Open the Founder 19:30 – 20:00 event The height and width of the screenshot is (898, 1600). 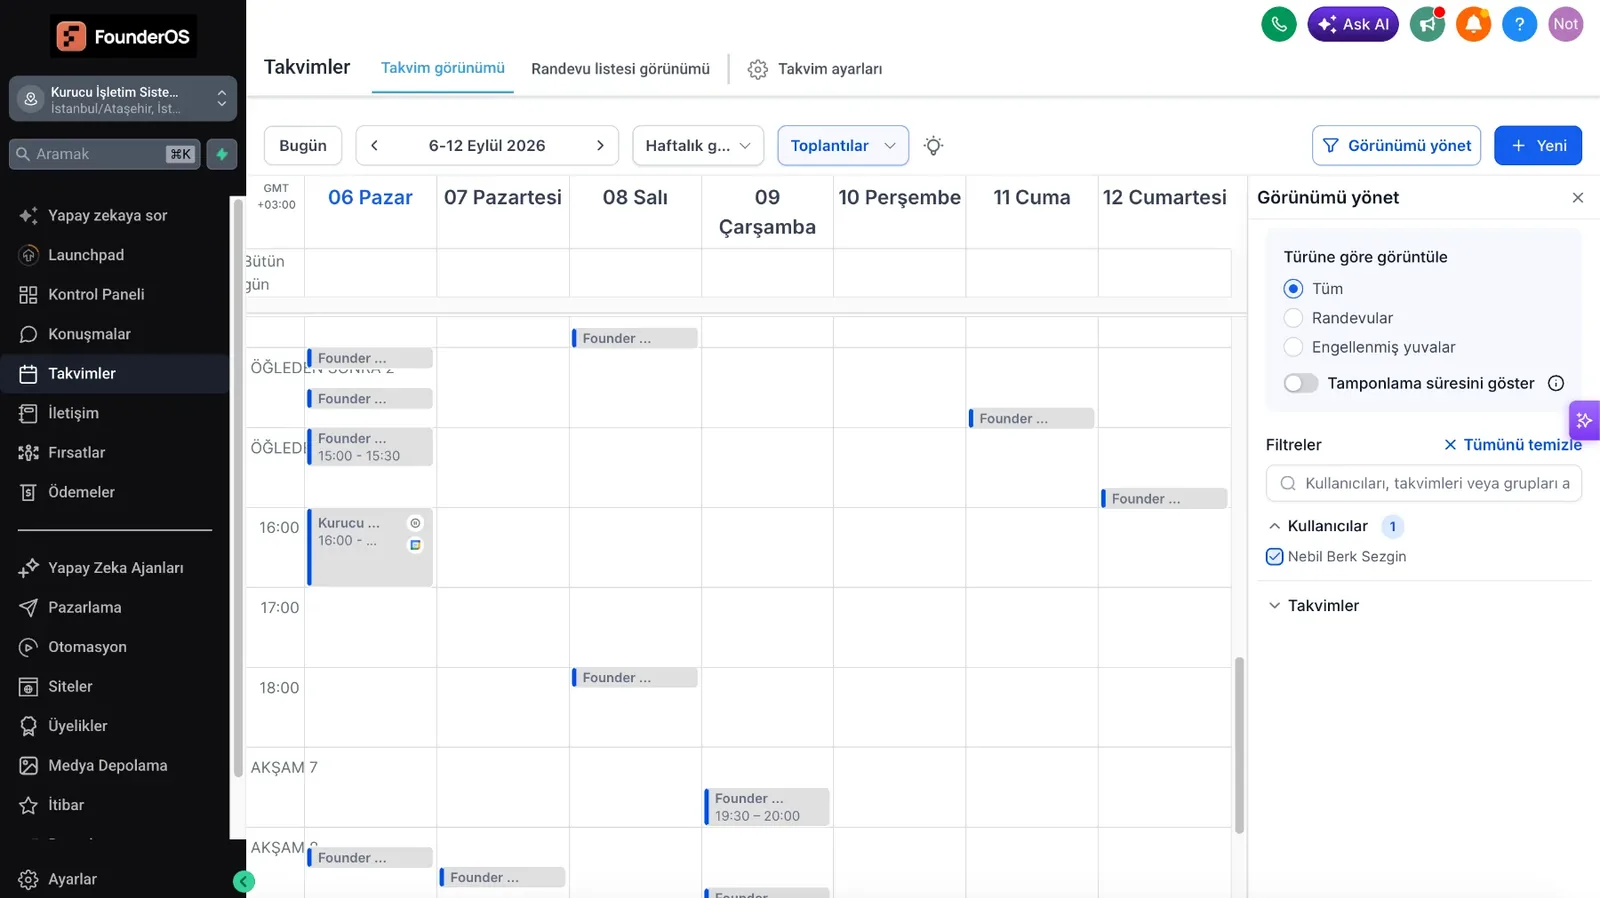[767, 807]
